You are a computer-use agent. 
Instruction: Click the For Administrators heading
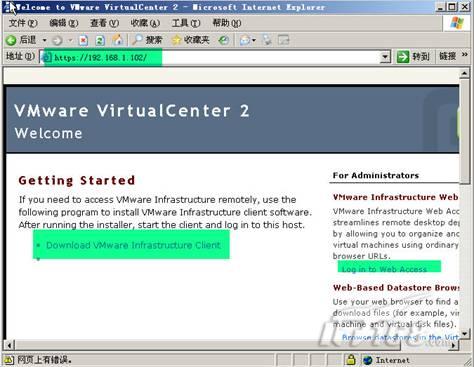pos(376,175)
